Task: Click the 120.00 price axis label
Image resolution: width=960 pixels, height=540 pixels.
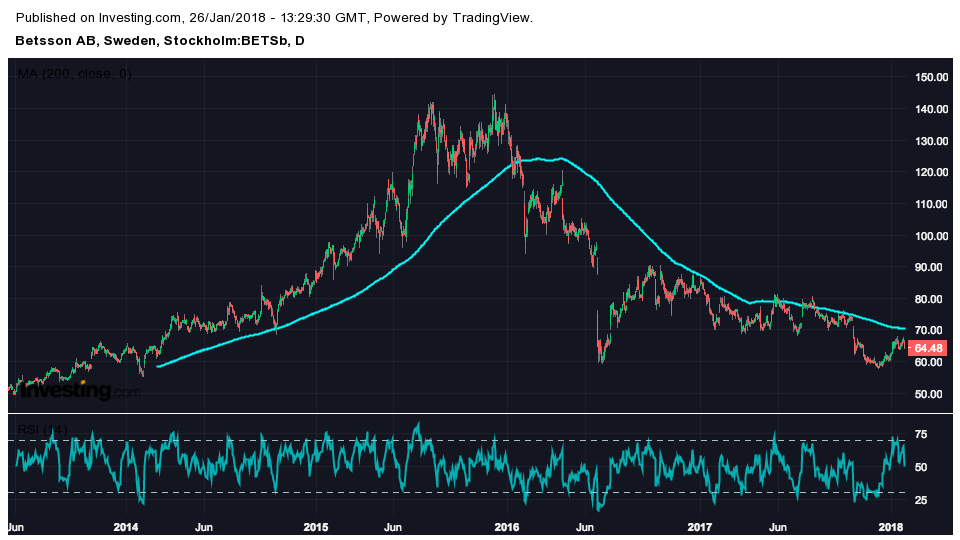Action: click(x=931, y=172)
